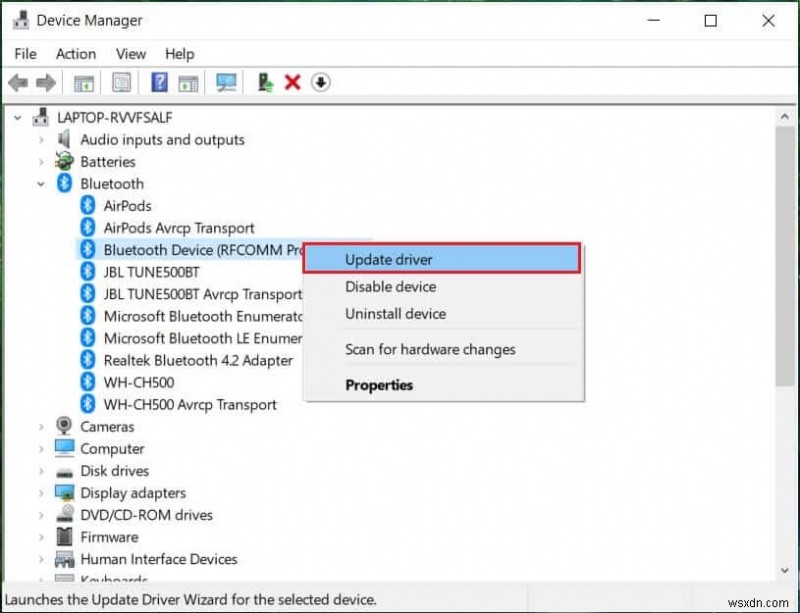Choose Uninstall device from context menu

(443, 313)
